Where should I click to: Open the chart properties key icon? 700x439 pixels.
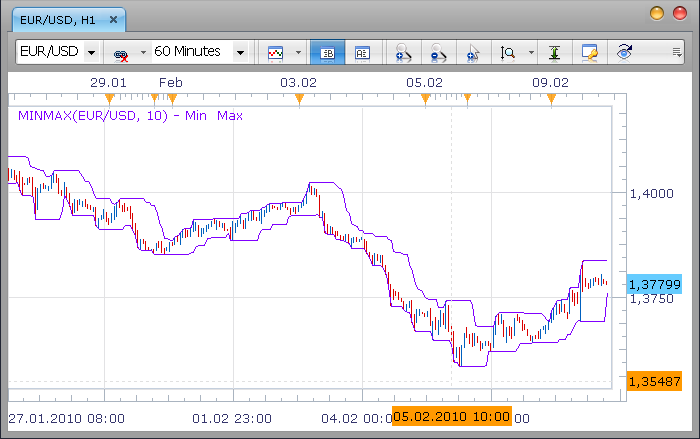pyautogui.click(x=589, y=53)
